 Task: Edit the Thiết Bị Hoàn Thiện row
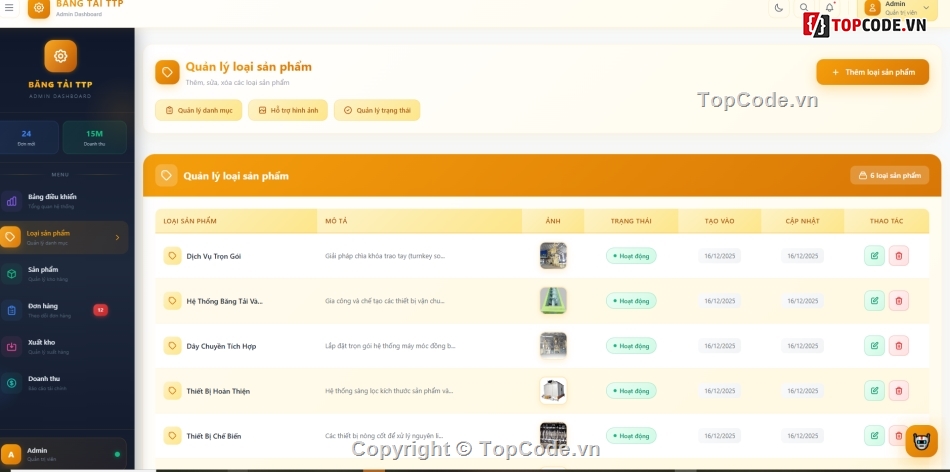pyautogui.click(x=874, y=391)
